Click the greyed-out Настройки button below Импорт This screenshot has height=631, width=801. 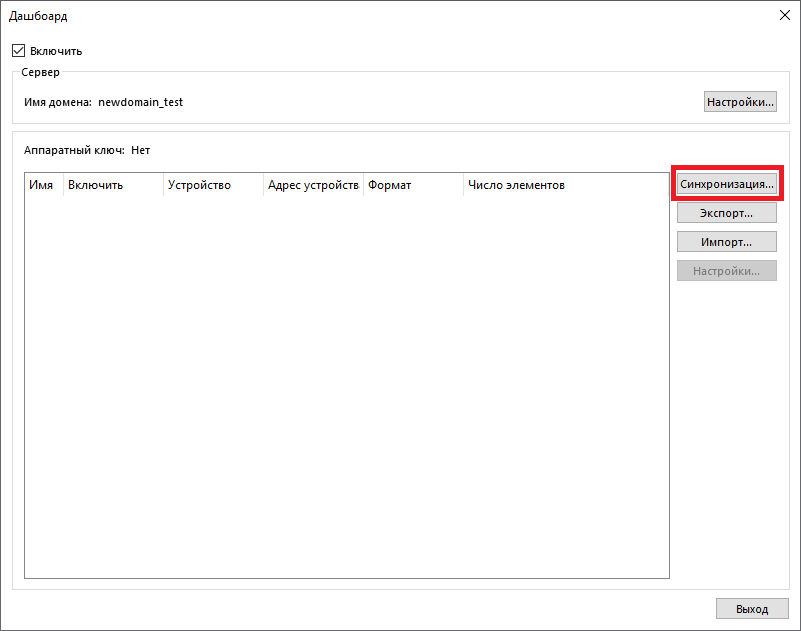point(726,271)
